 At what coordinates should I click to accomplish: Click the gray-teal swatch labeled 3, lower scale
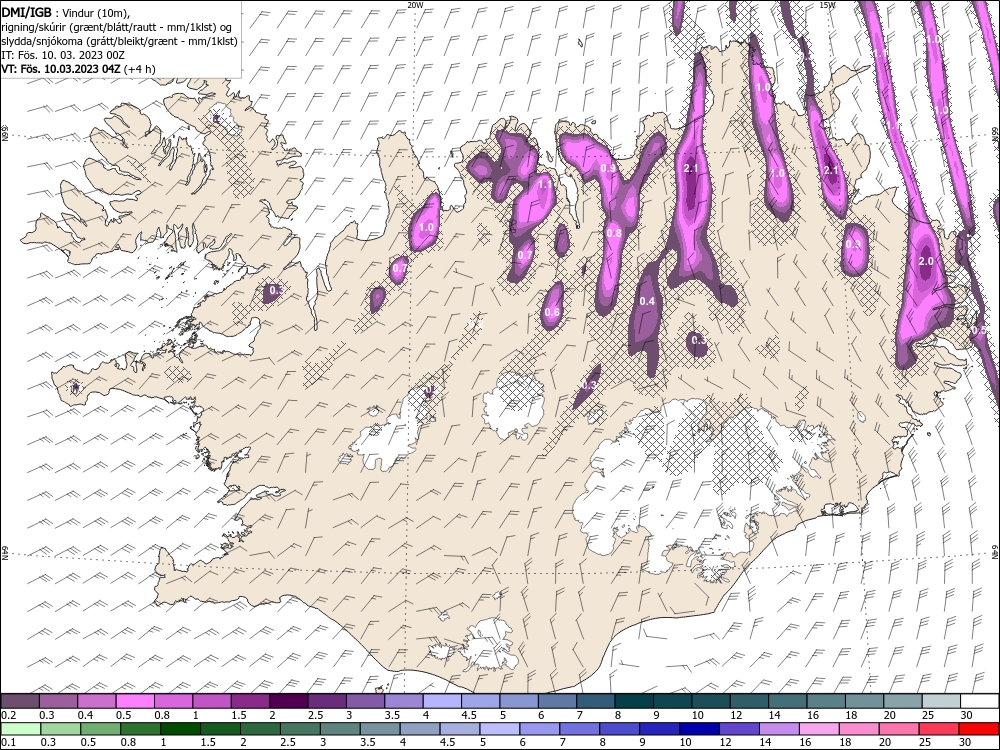click(340, 729)
